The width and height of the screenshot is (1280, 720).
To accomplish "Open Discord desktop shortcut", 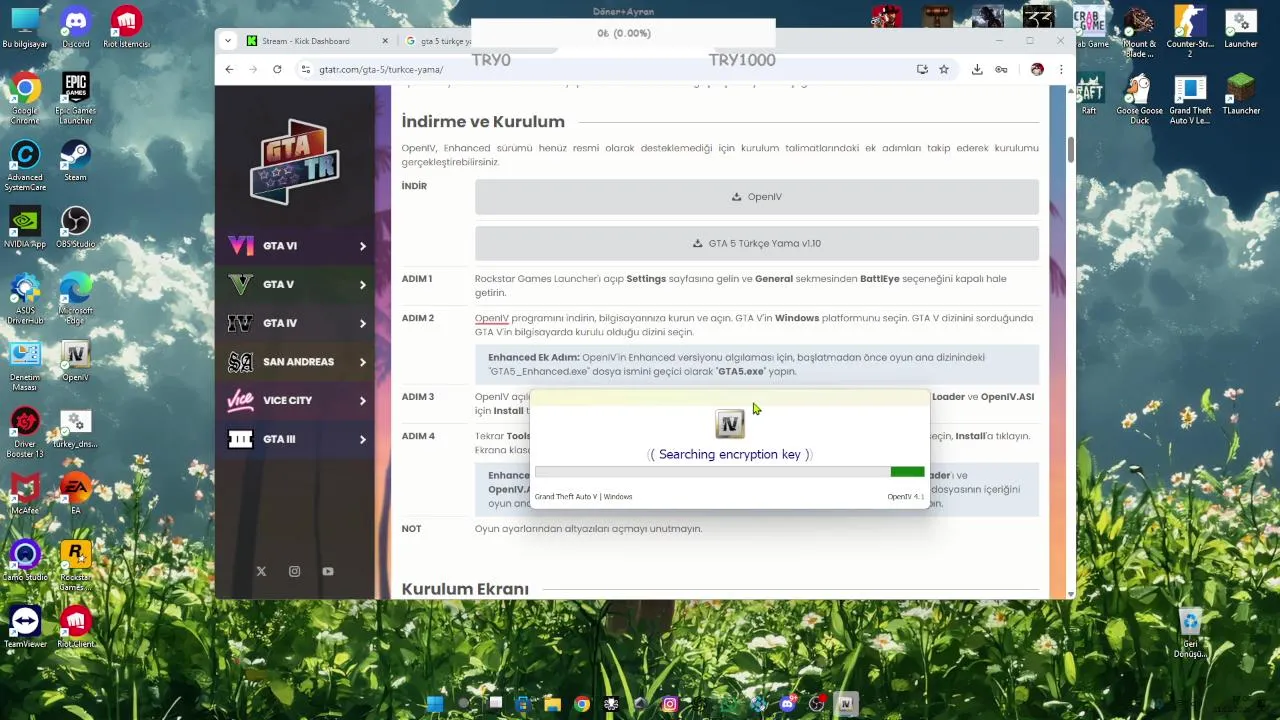I will pyautogui.click(x=76, y=28).
